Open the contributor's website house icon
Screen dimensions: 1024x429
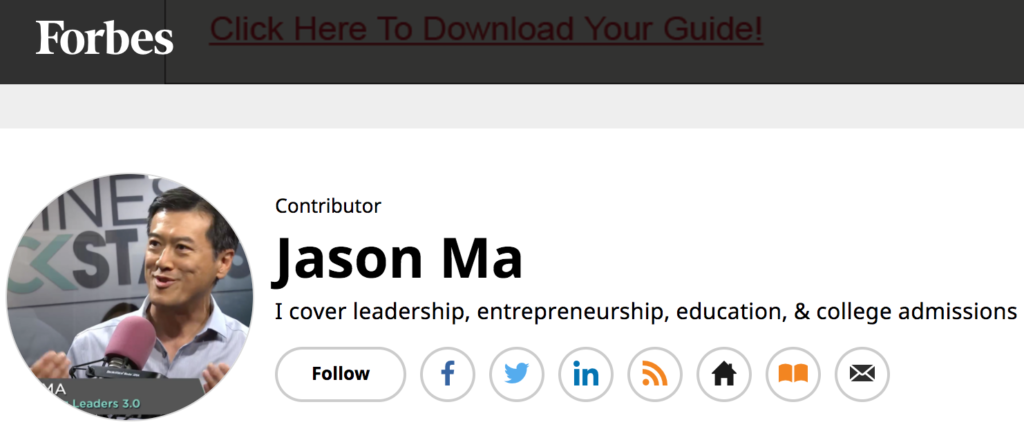(724, 374)
